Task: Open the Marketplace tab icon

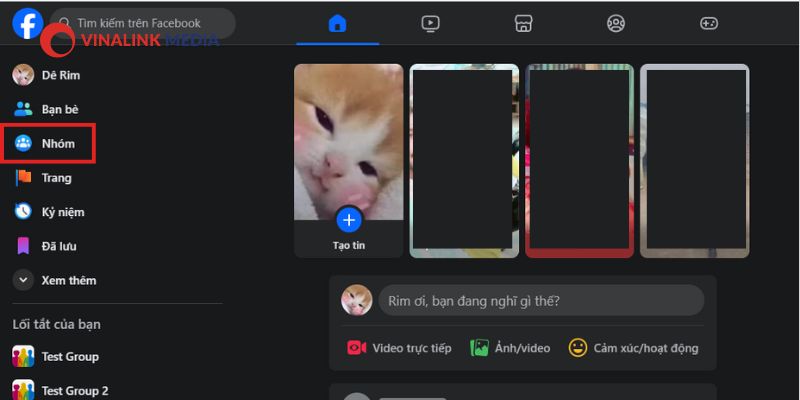Action: click(523, 23)
